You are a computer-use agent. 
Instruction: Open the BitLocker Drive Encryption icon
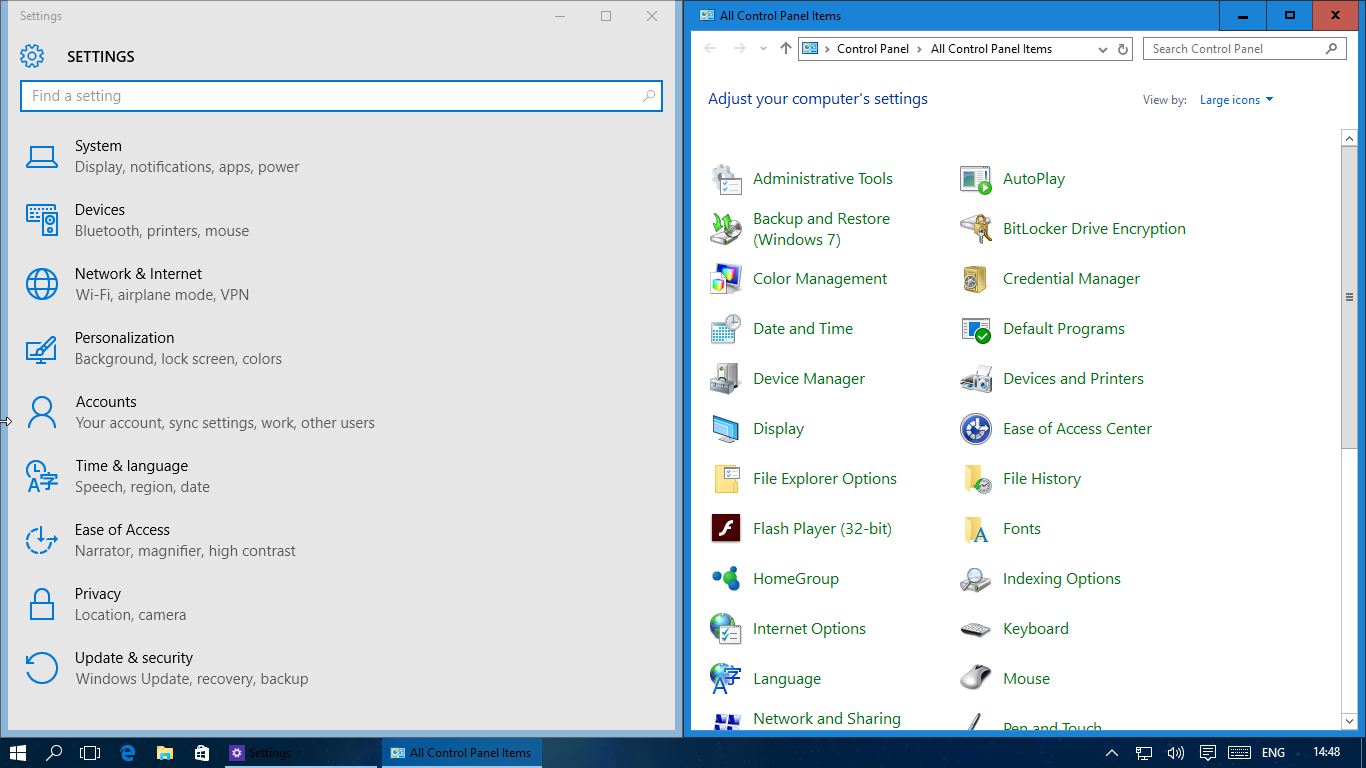pyautogui.click(x=976, y=229)
